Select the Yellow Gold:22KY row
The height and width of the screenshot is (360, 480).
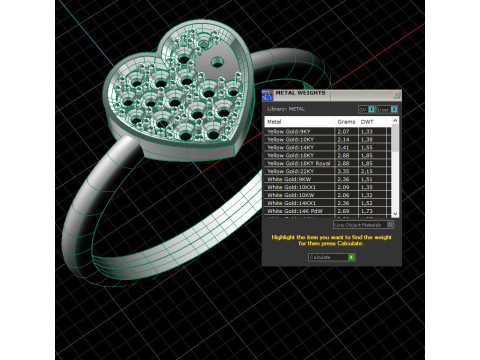[328, 171]
